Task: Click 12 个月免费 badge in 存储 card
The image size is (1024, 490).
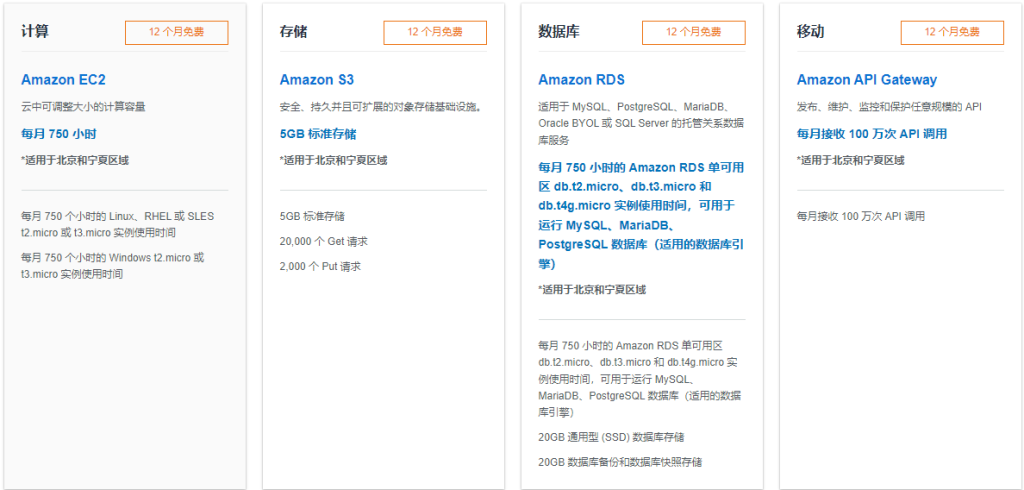Action: 435,32
